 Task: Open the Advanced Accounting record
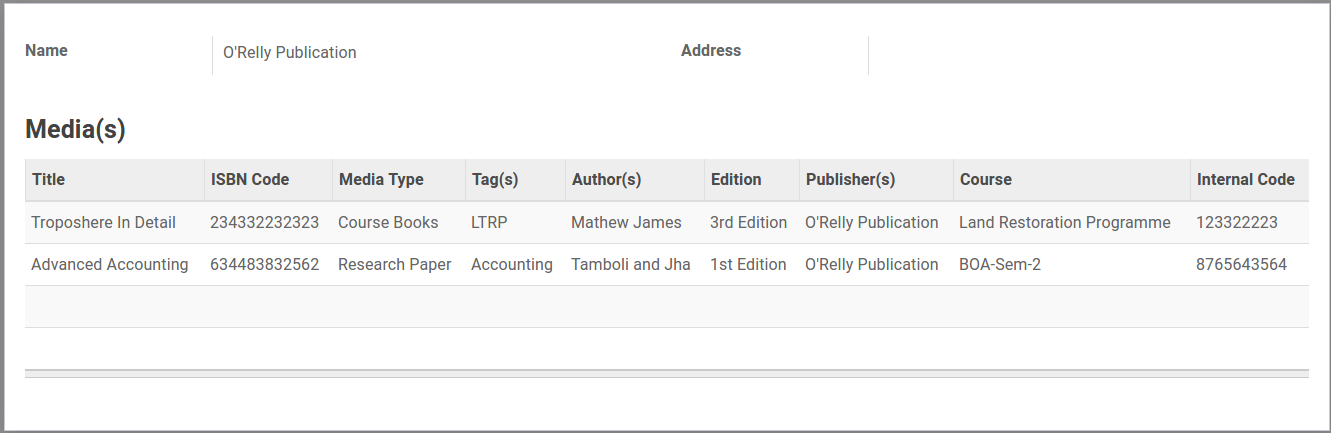[x=110, y=264]
